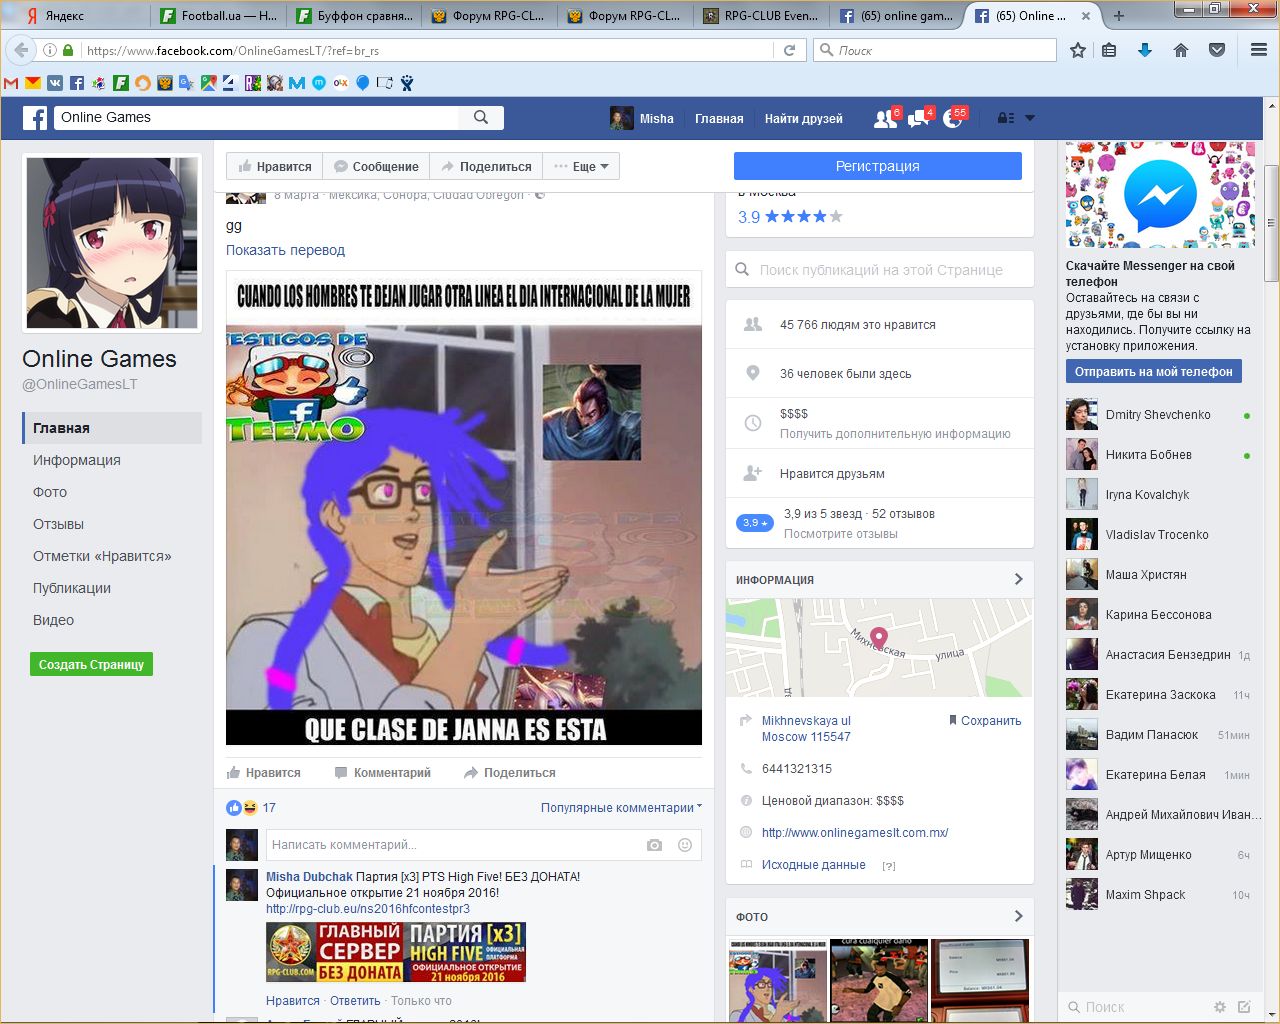This screenshot has height=1024, width=1280.
Task: Open the Mikhnevskaya map thumbnail
Action: coord(879,648)
